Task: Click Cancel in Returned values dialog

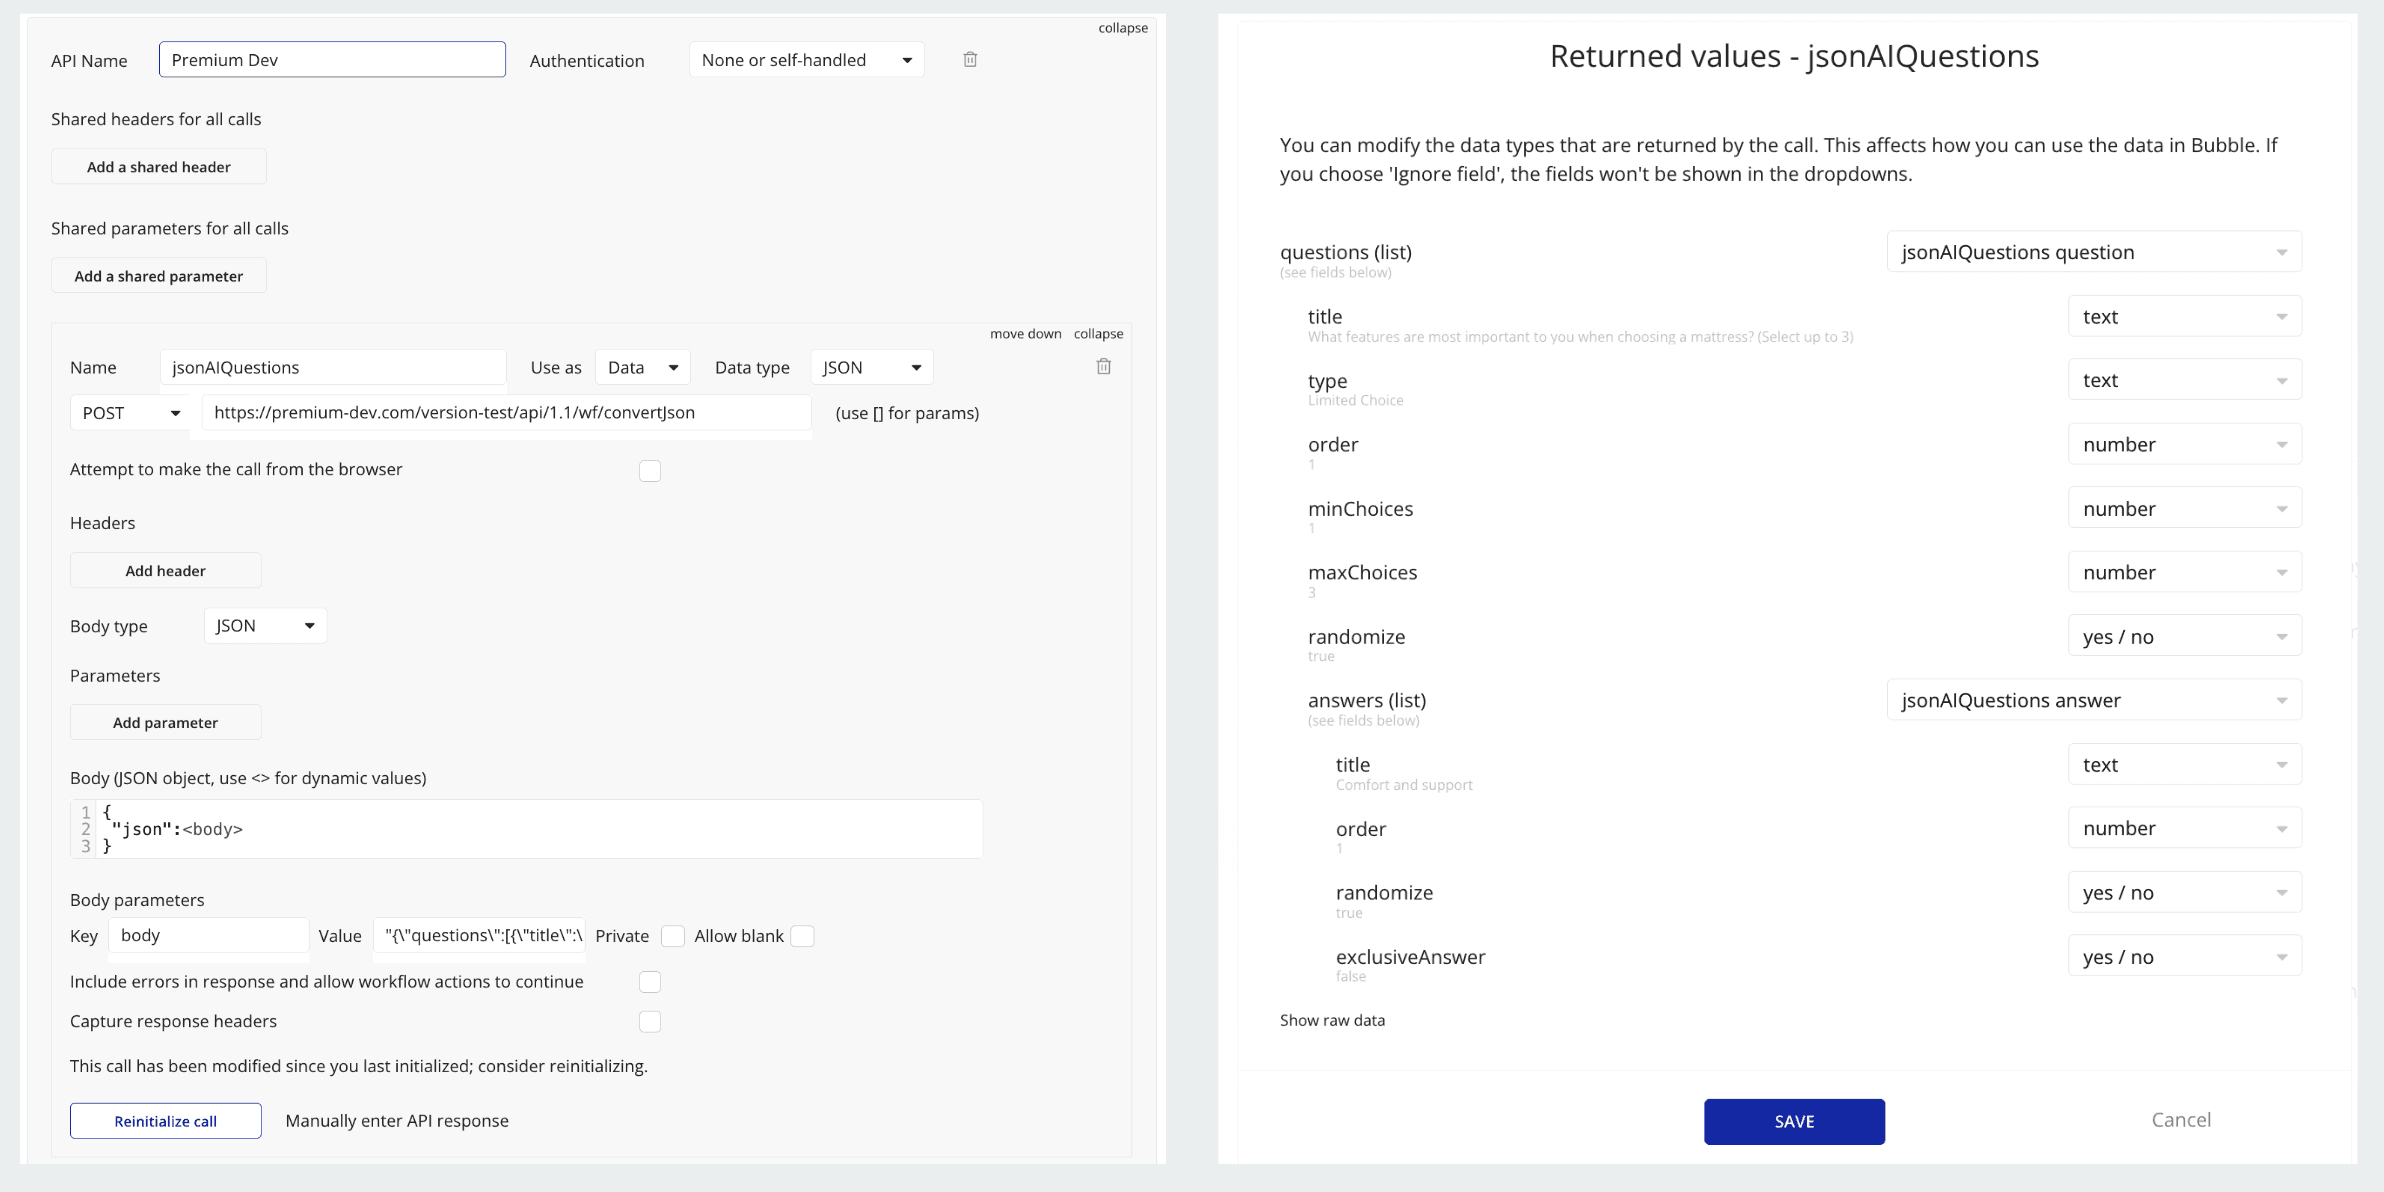Action: coord(2180,1120)
